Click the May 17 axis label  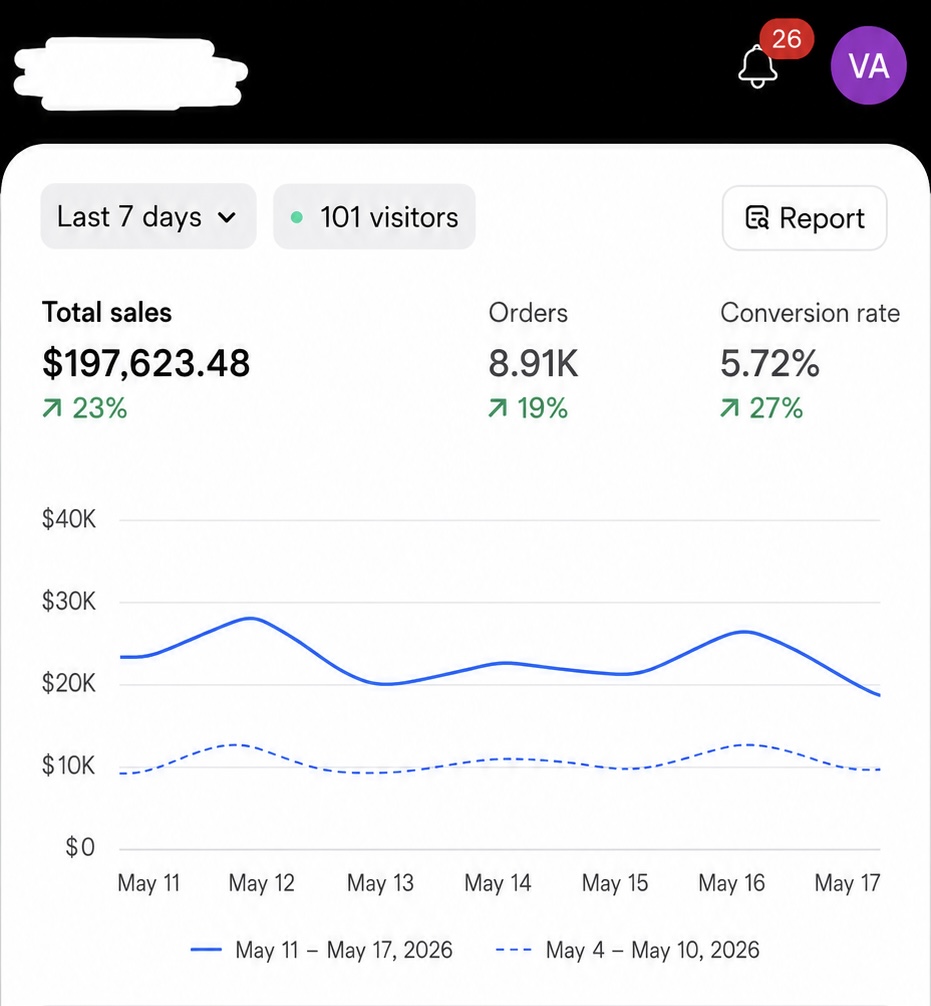tap(847, 883)
